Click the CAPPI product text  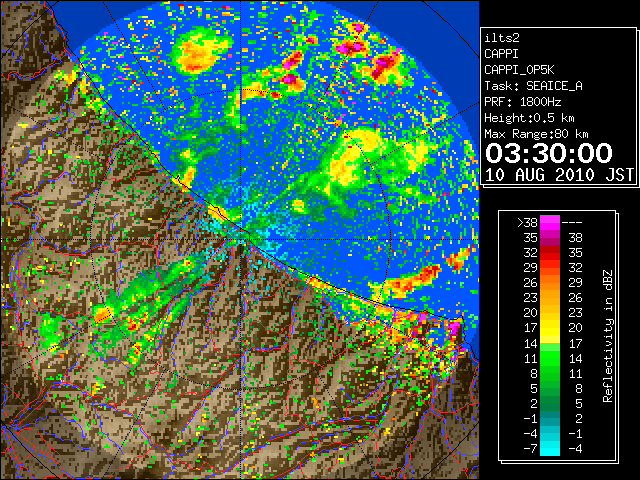(501, 54)
